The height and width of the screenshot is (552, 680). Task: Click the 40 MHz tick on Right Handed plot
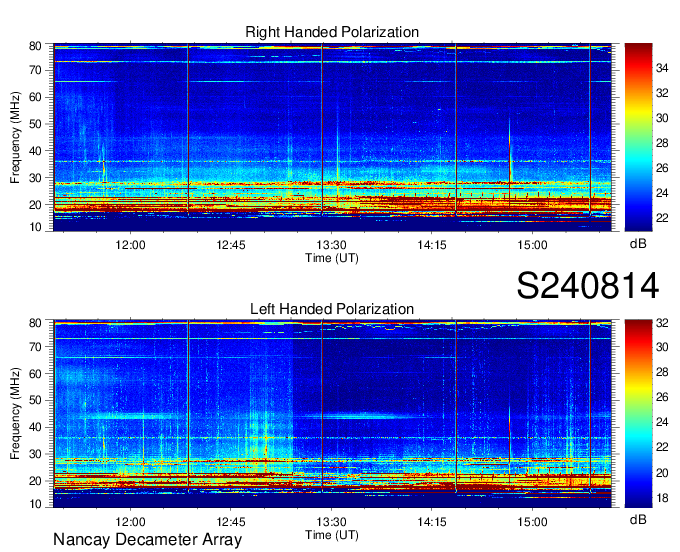coord(35,151)
